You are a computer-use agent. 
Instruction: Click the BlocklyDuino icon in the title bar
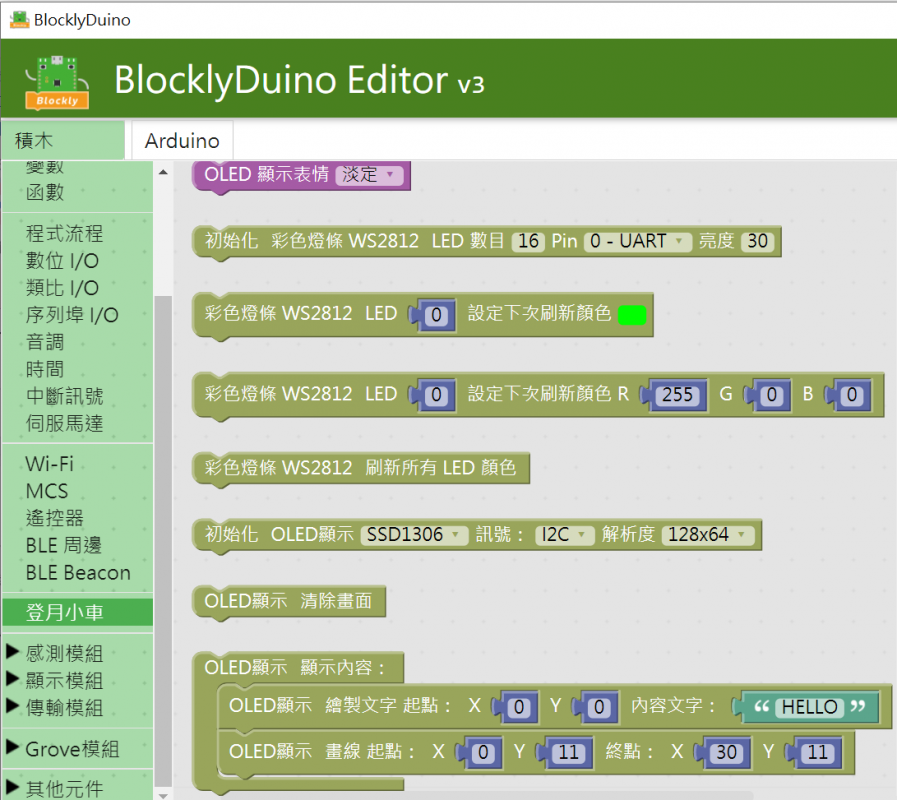click(18, 19)
